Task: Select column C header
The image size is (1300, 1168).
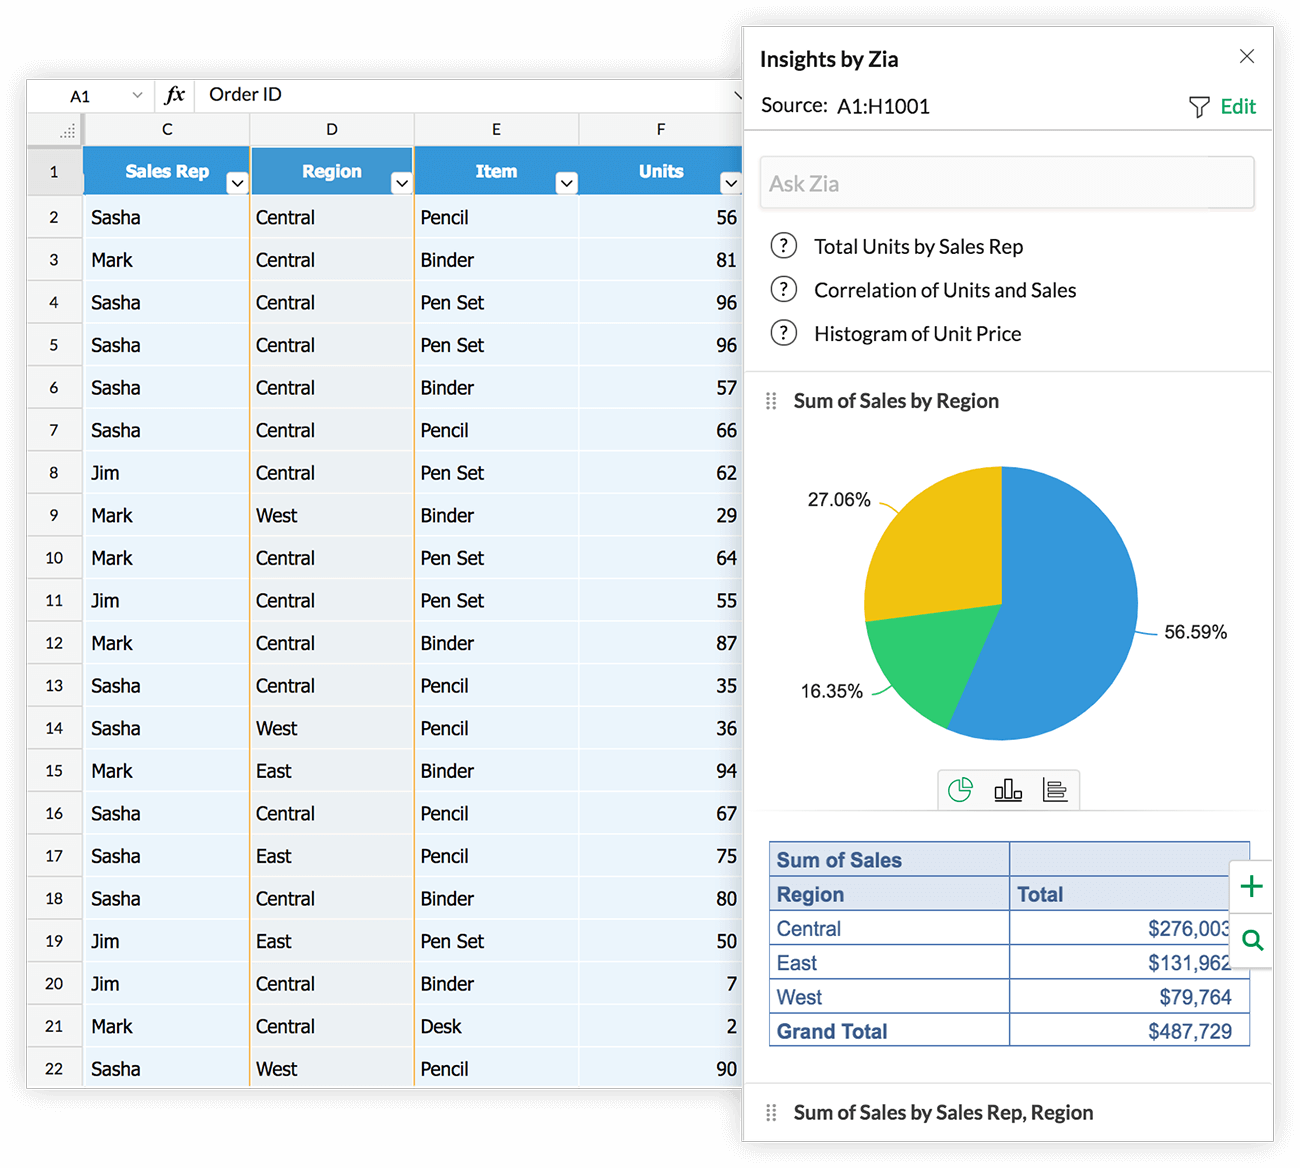Action: [x=167, y=130]
